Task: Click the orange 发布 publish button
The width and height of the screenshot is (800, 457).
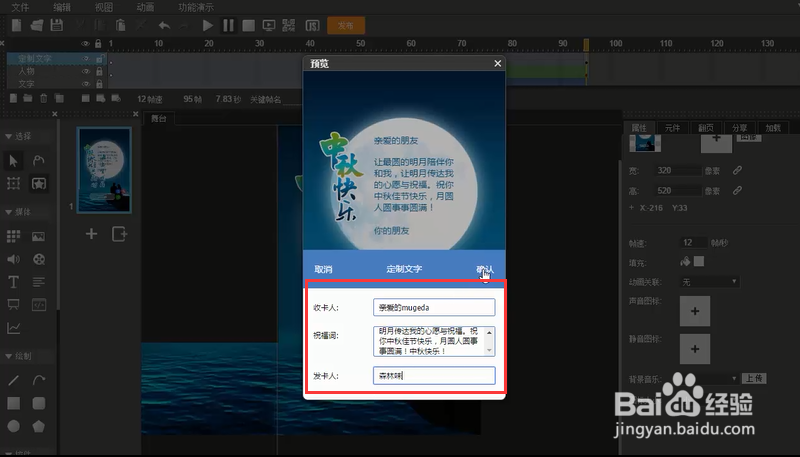Action: coord(346,25)
